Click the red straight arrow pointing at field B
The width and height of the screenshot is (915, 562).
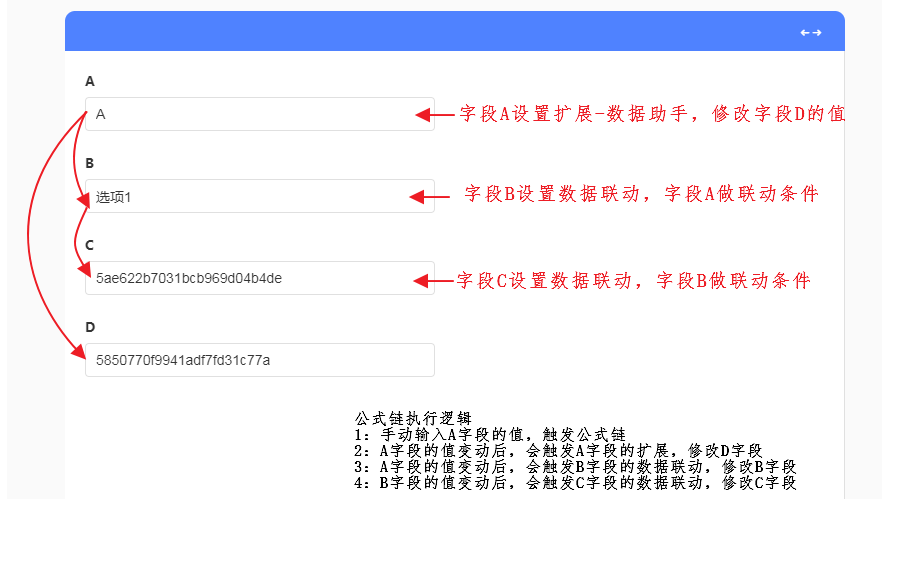(430, 198)
